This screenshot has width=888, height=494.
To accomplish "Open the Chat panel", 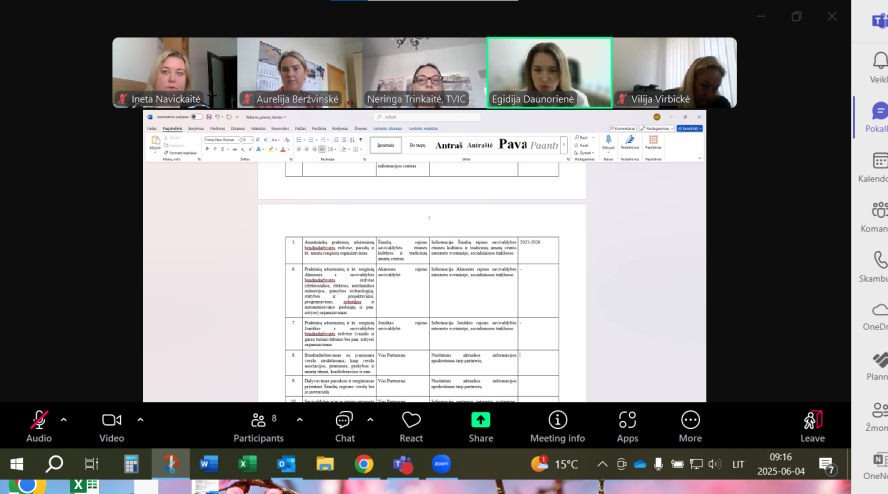I will pyautogui.click(x=344, y=427).
